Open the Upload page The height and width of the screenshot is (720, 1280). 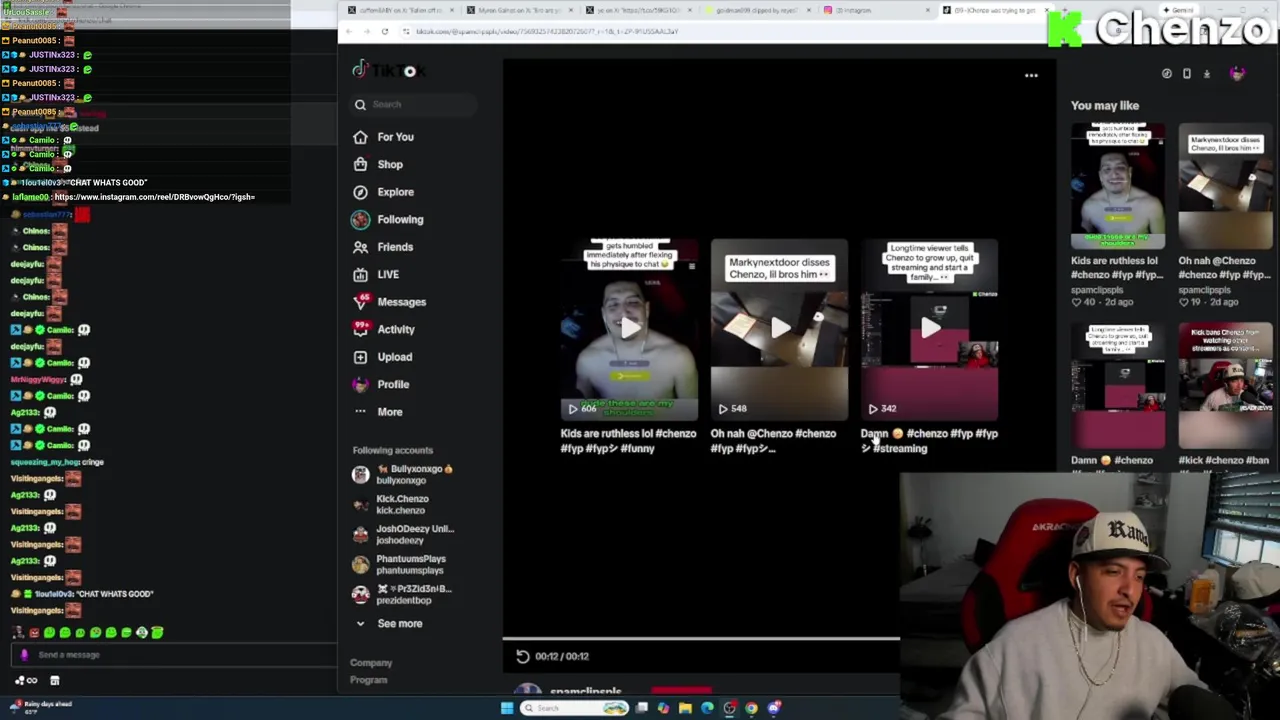(x=383, y=357)
